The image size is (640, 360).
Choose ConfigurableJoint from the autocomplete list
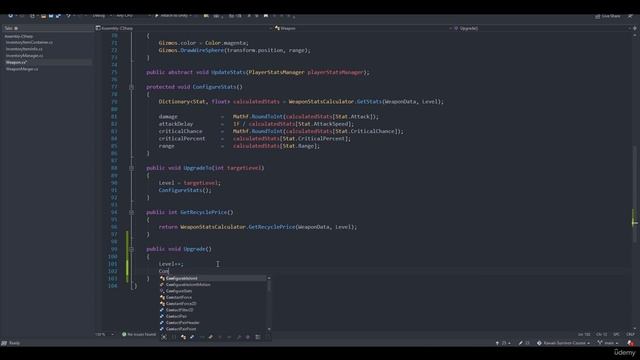(x=213, y=278)
